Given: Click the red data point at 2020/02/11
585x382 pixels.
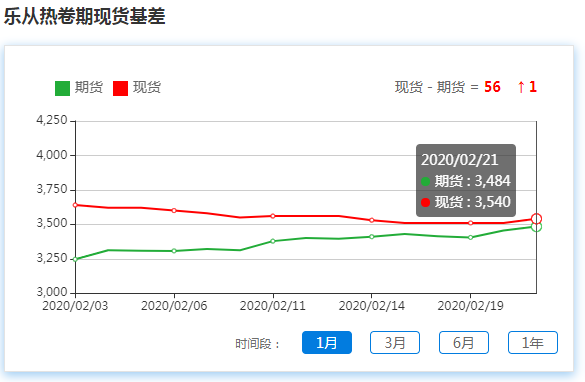Looking at the screenshot, I should pyautogui.click(x=273, y=216).
